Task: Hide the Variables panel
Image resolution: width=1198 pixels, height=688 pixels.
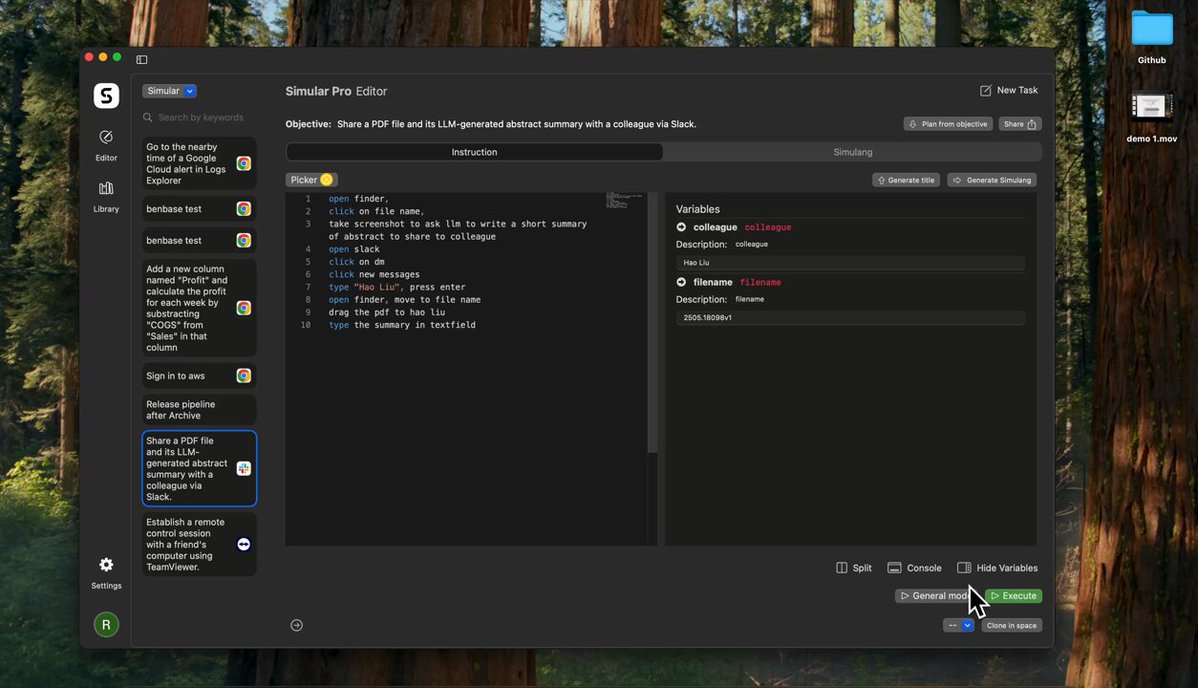Action: point(997,568)
